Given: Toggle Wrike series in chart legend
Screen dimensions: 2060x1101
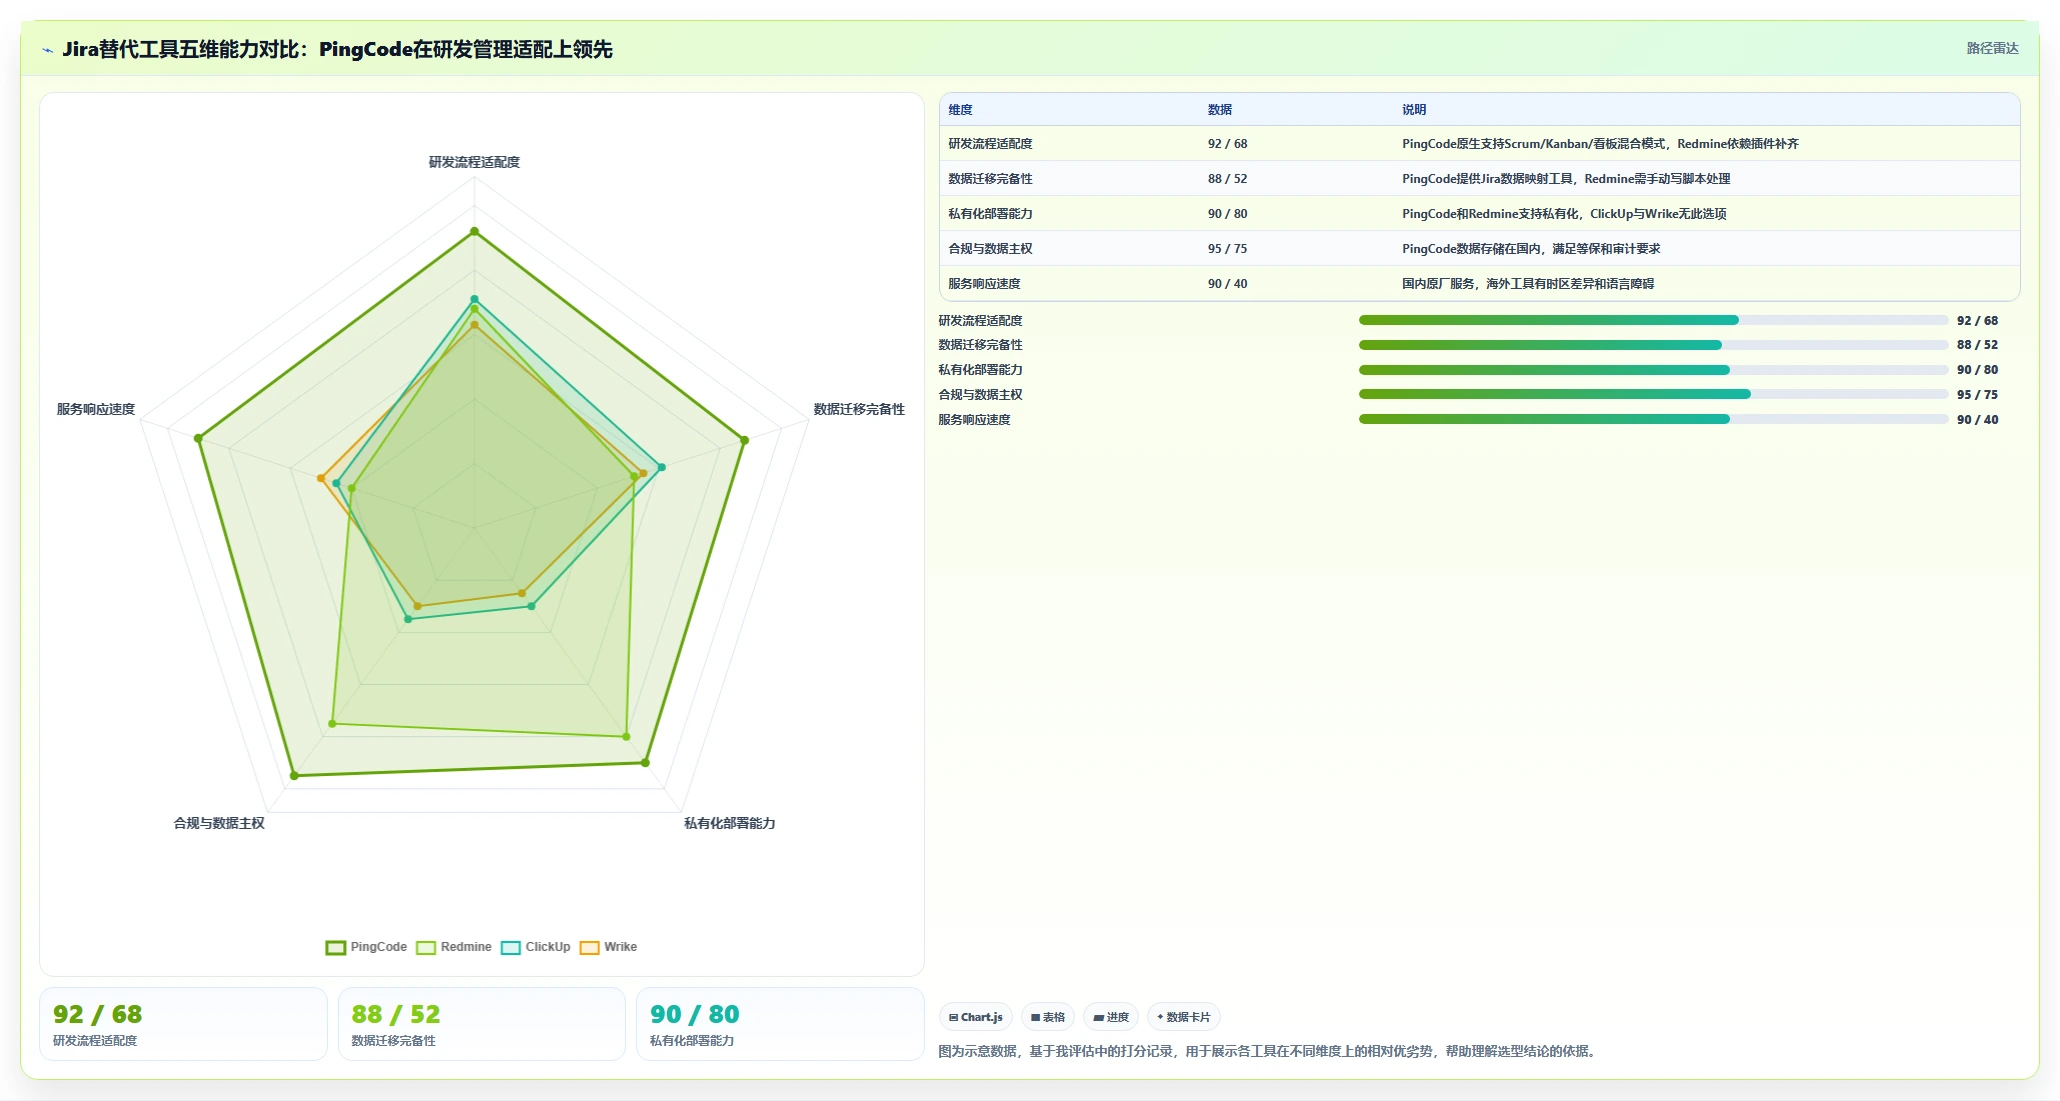Looking at the screenshot, I should tap(608, 947).
